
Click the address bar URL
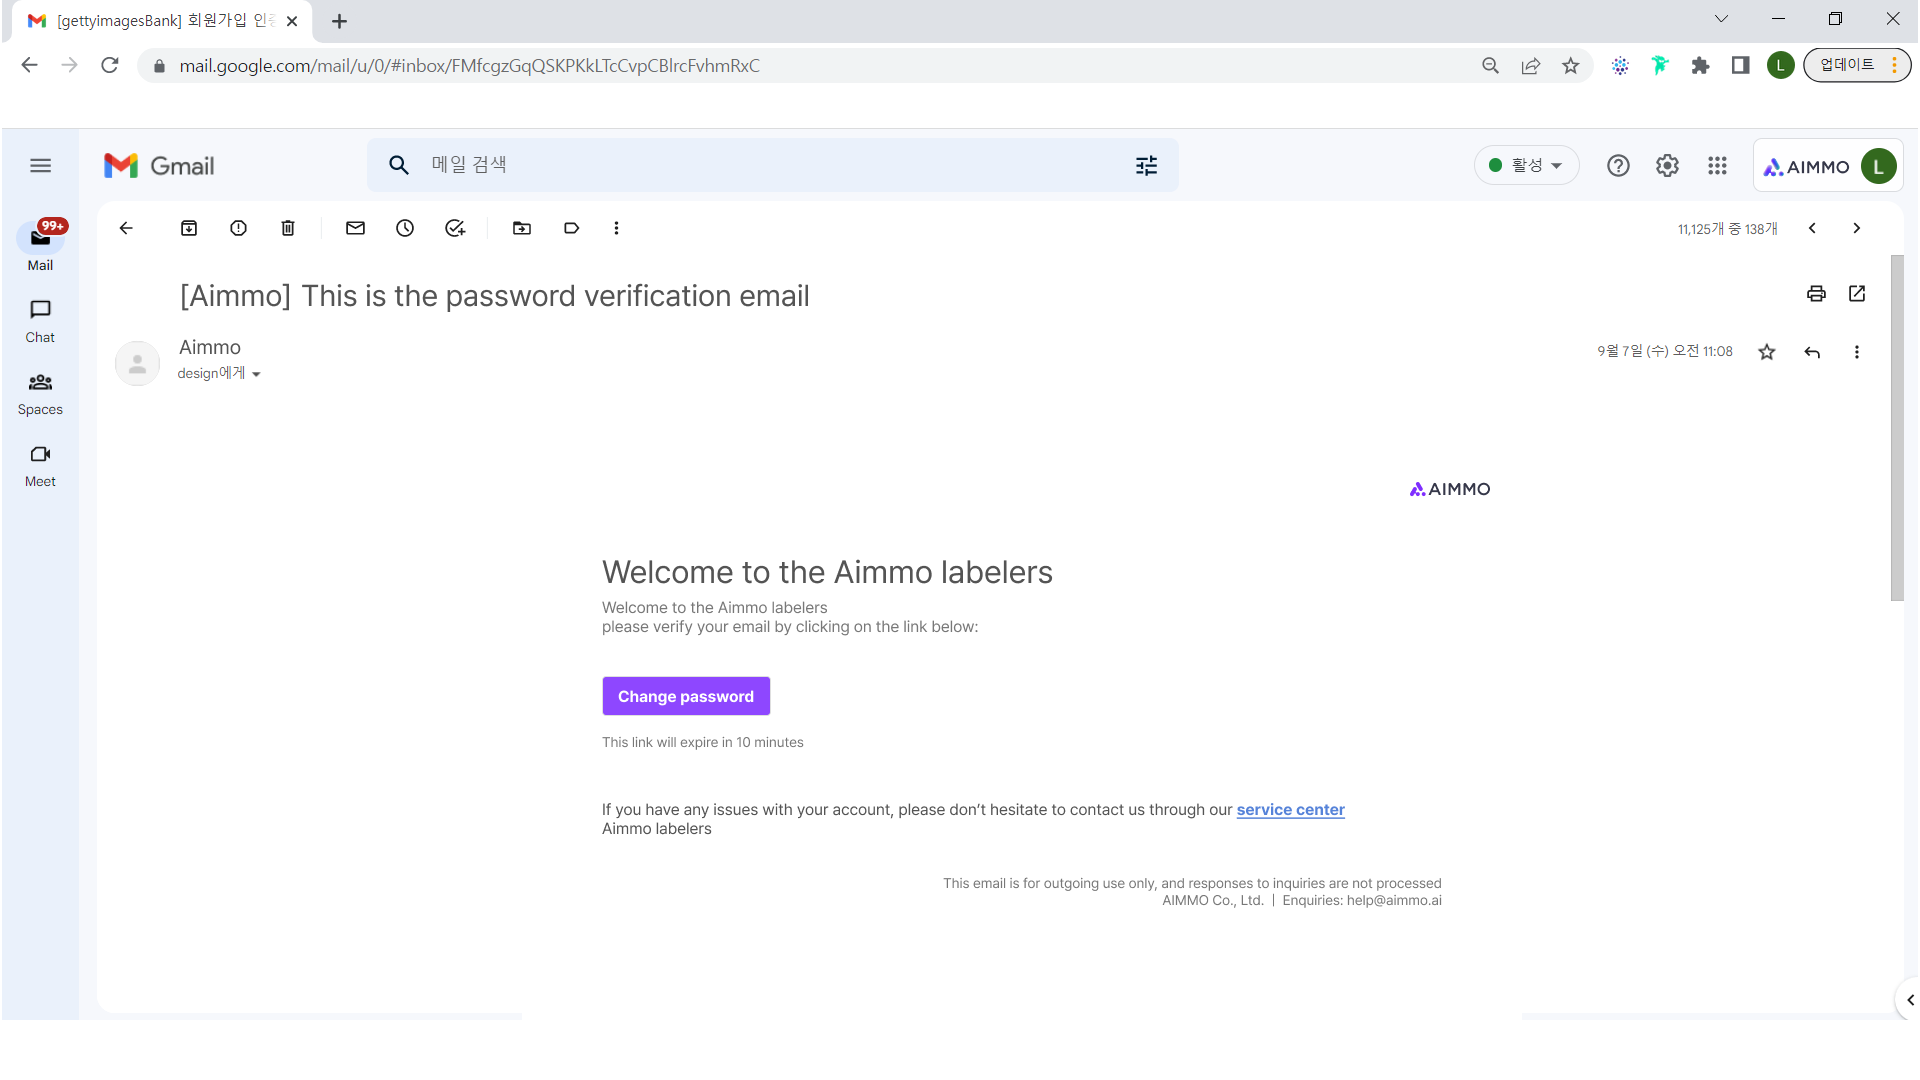pos(469,66)
